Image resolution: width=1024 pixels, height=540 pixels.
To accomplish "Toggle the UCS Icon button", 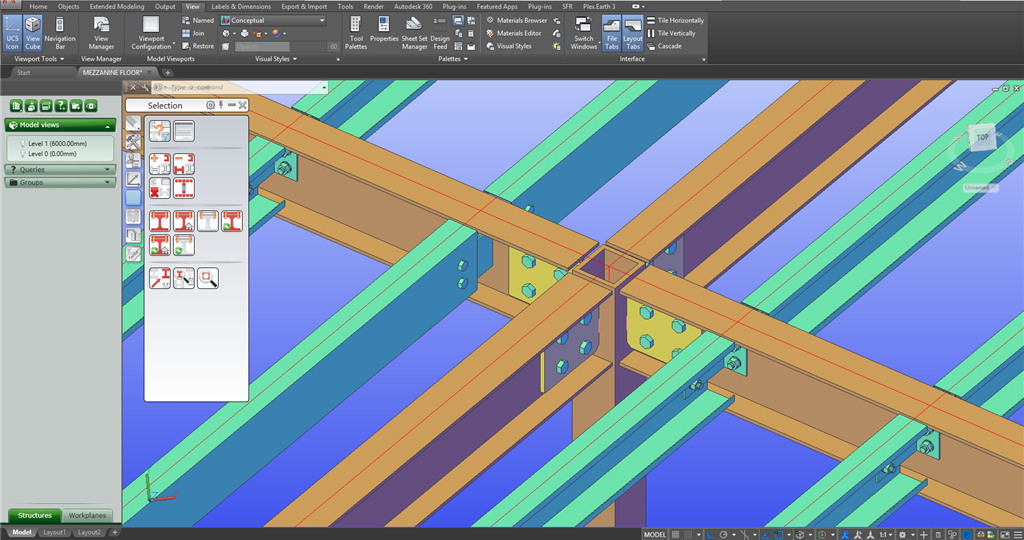I will [x=12, y=32].
